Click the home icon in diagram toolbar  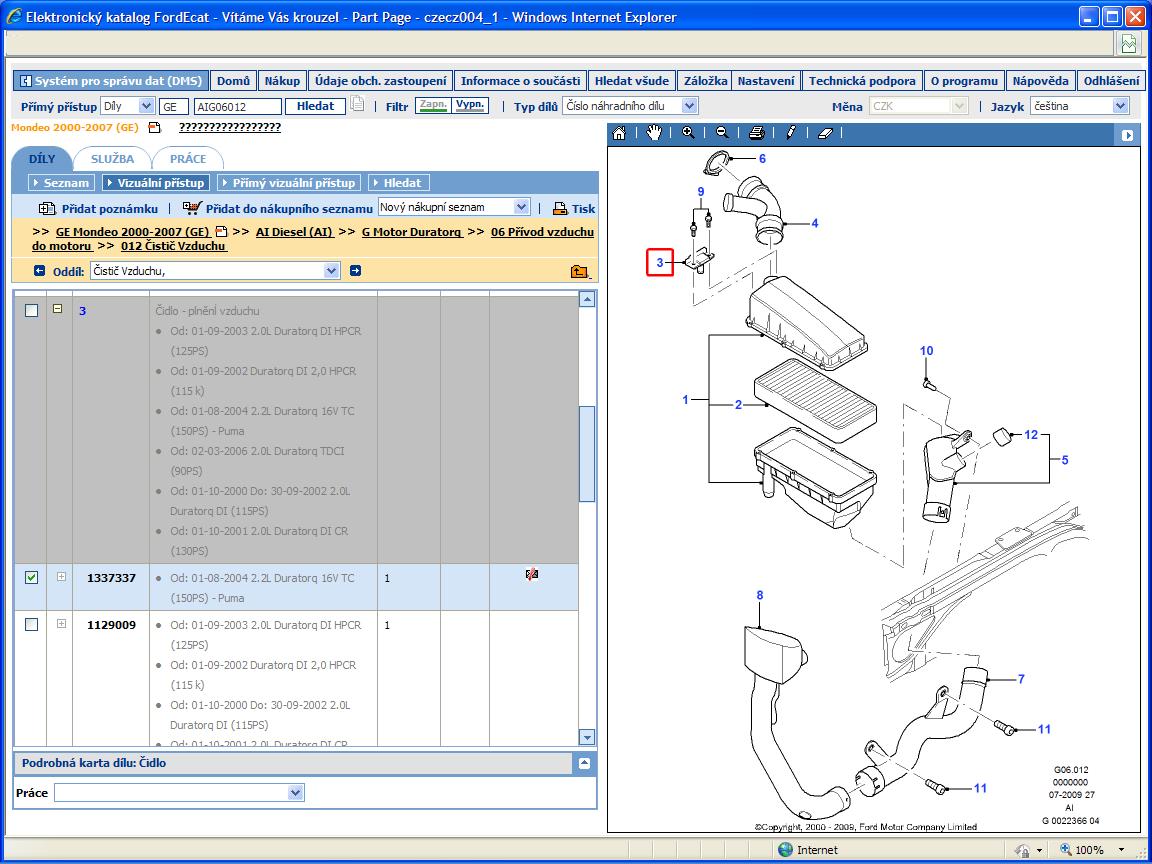tap(619, 133)
